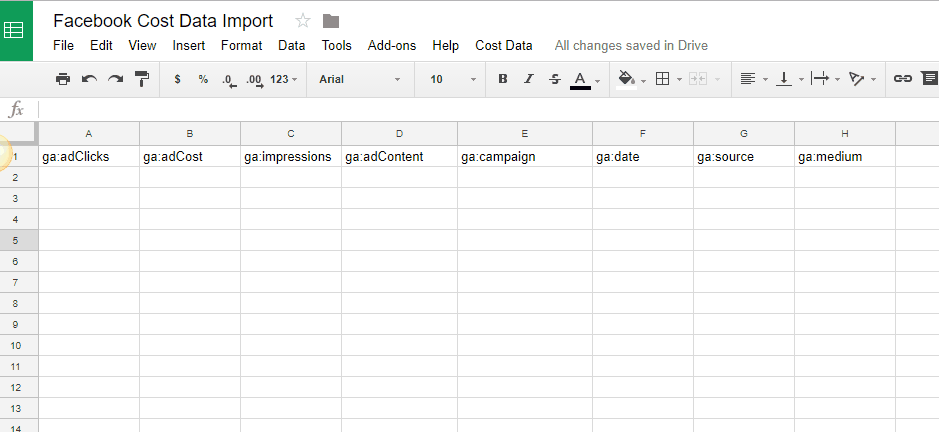Click the Print icon in the toolbar
The height and width of the screenshot is (432, 939).
click(x=63, y=78)
